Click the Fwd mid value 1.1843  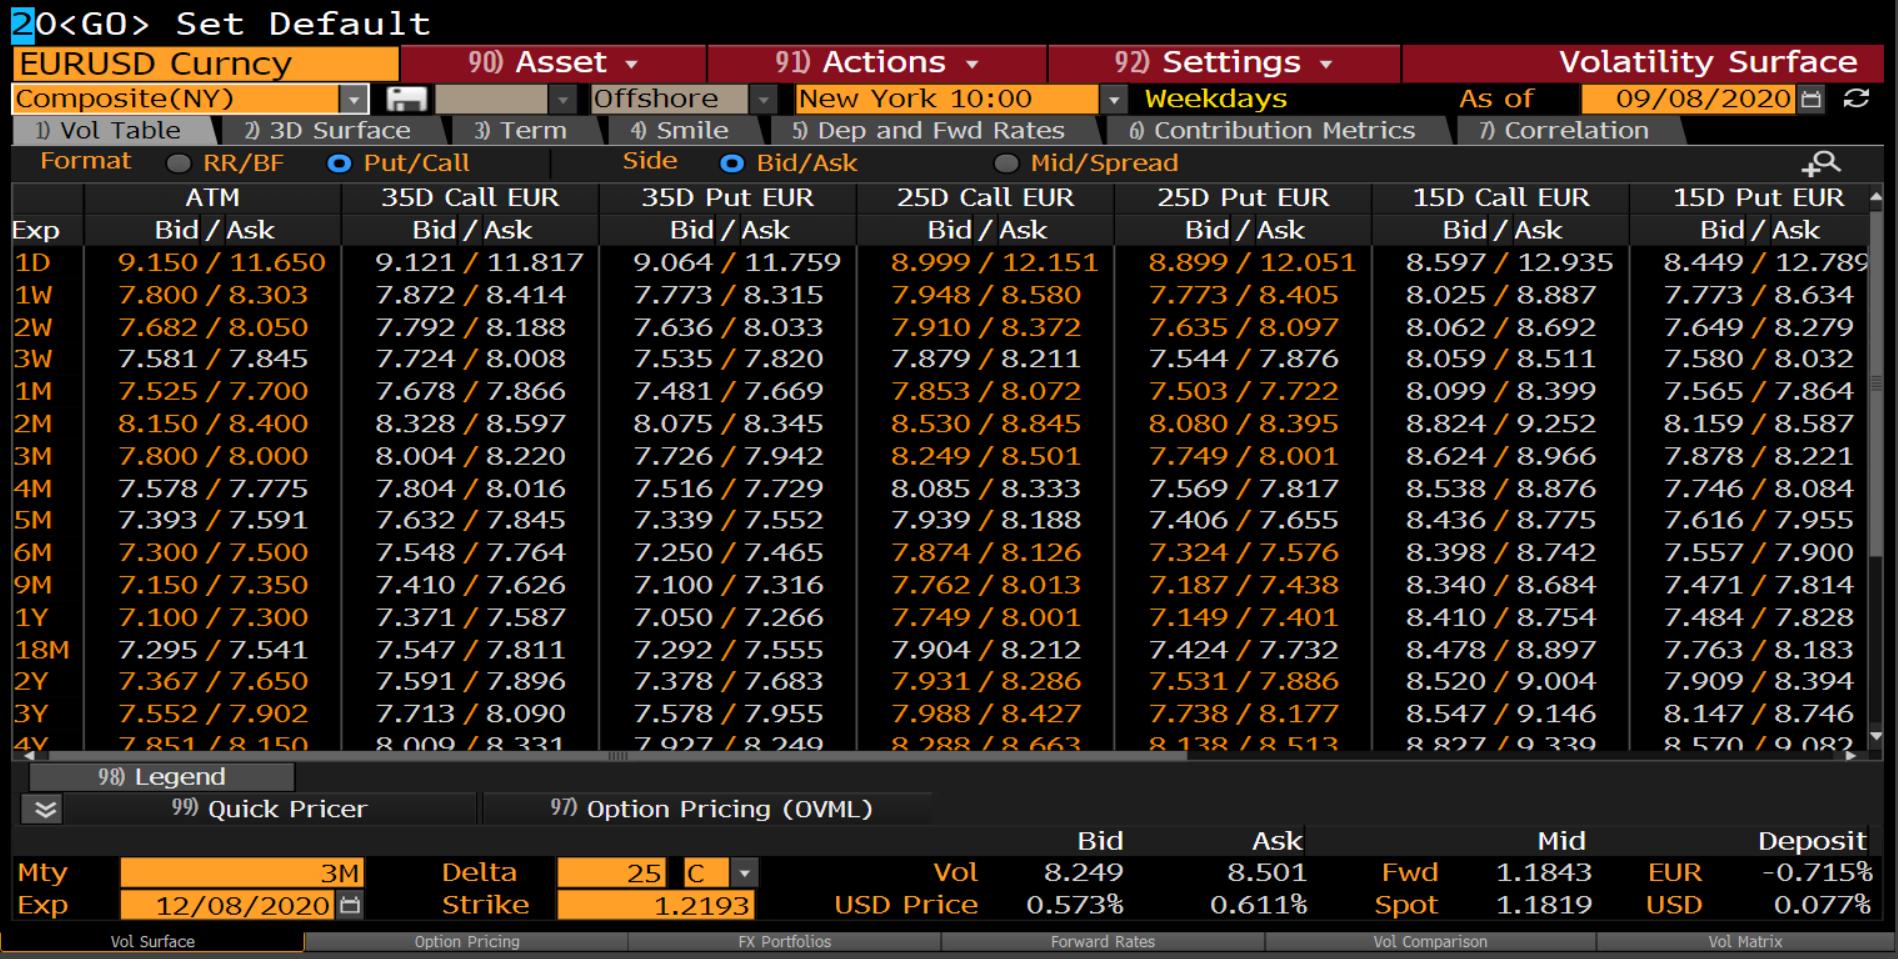1543,873
